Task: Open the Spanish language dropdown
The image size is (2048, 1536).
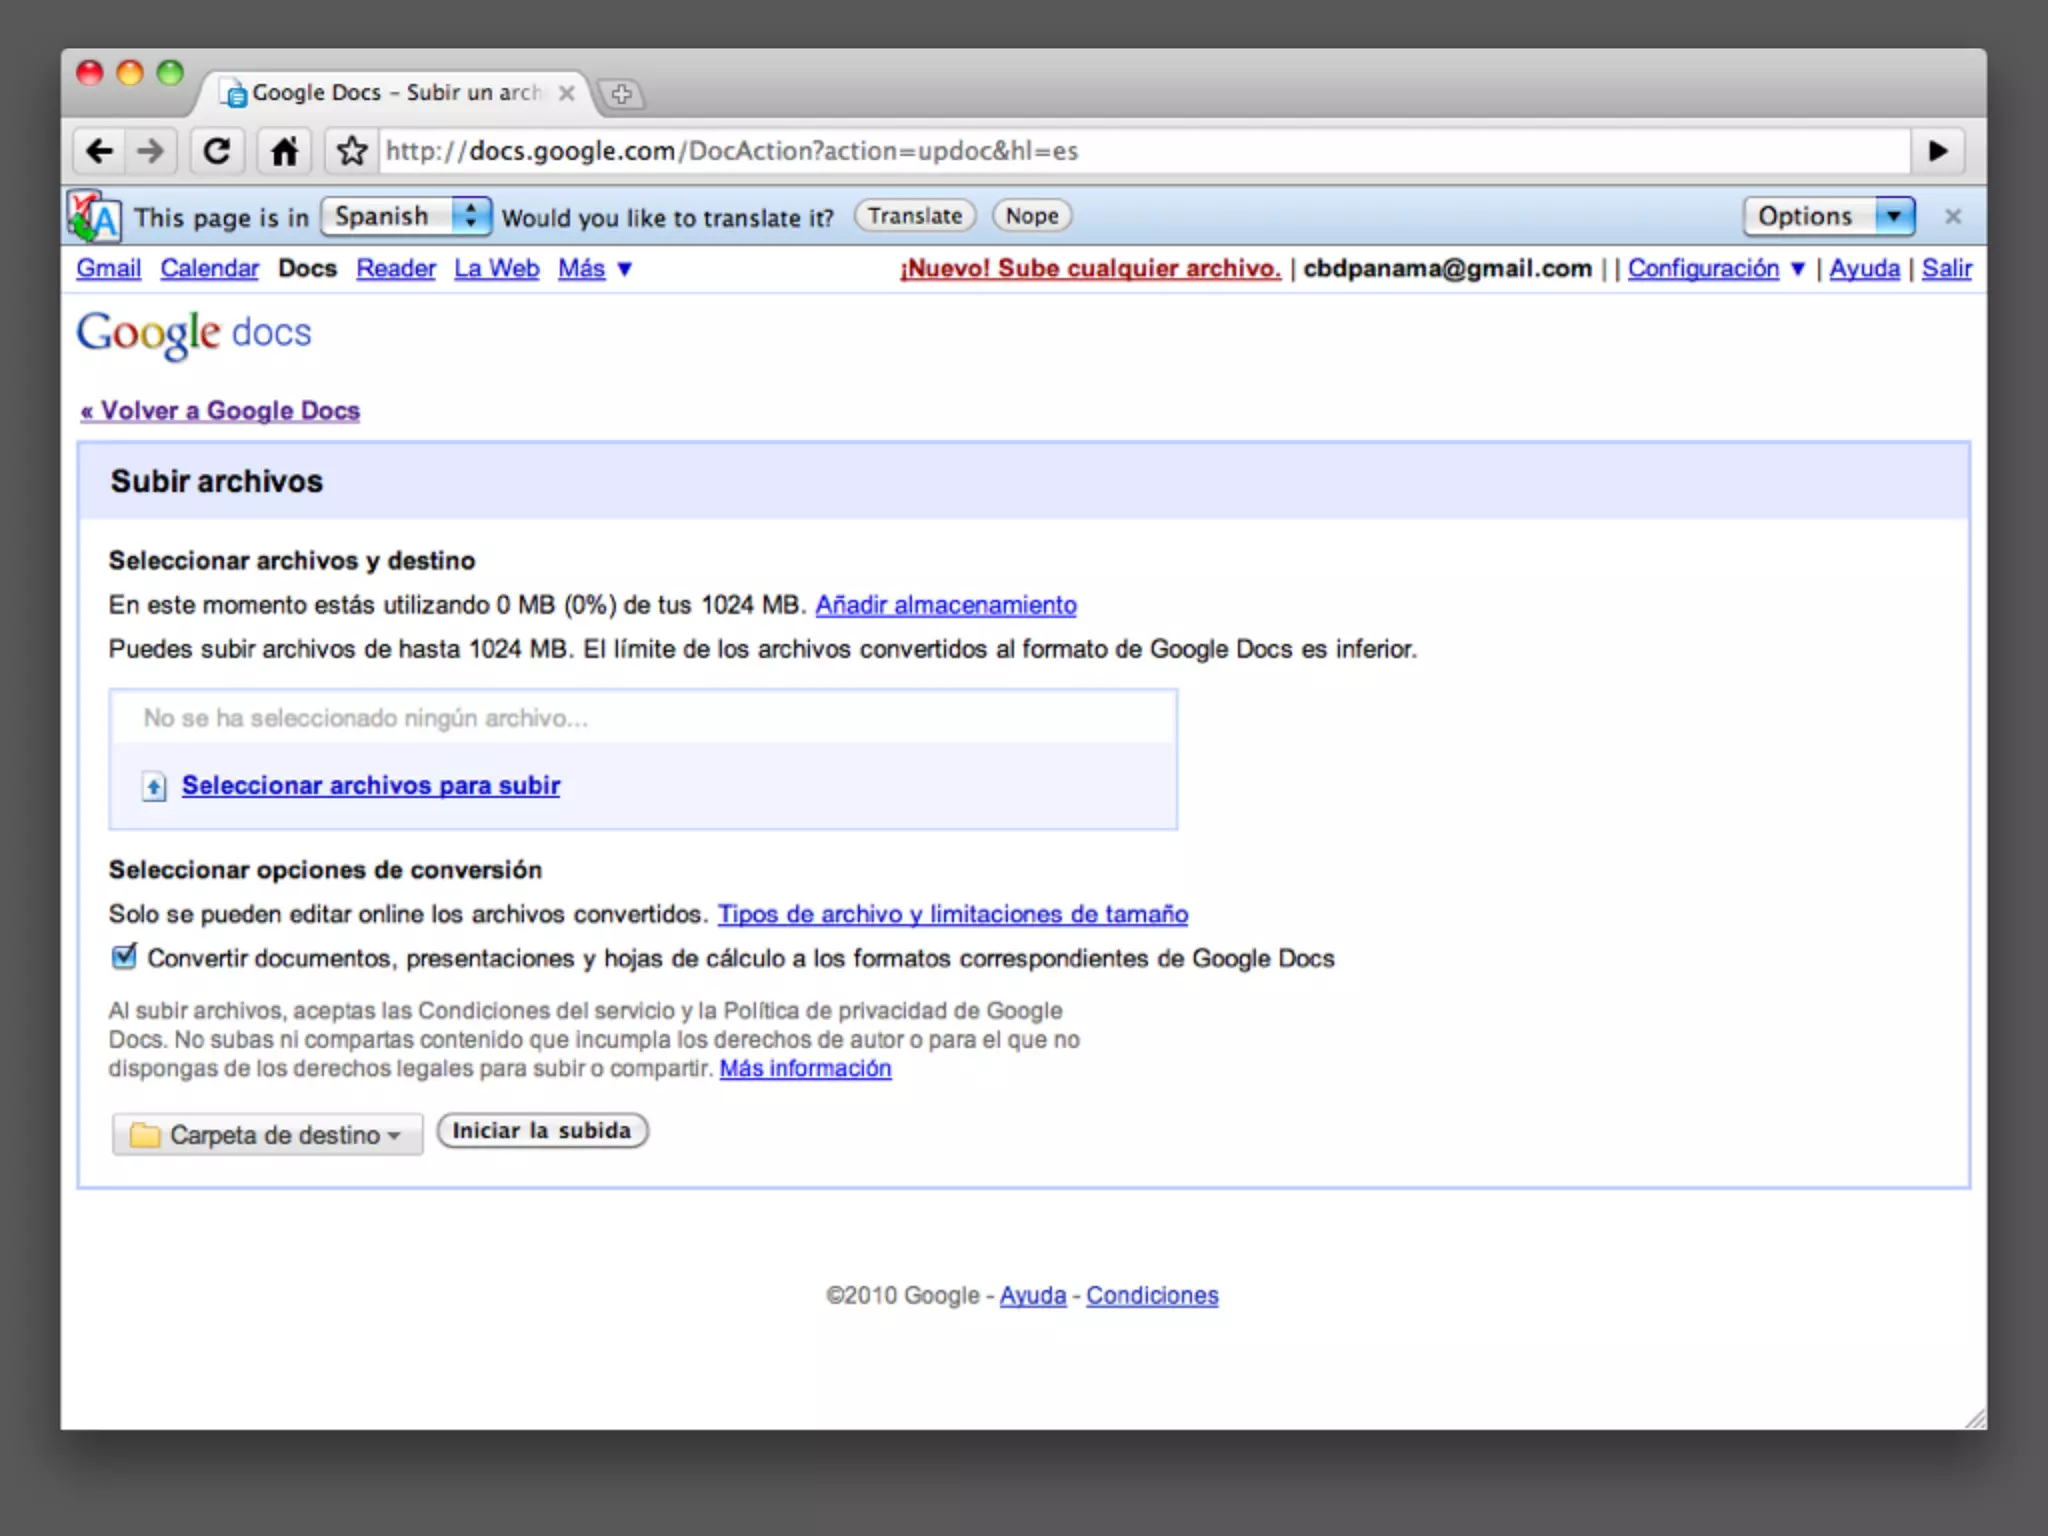Action: click(x=405, y=216)
